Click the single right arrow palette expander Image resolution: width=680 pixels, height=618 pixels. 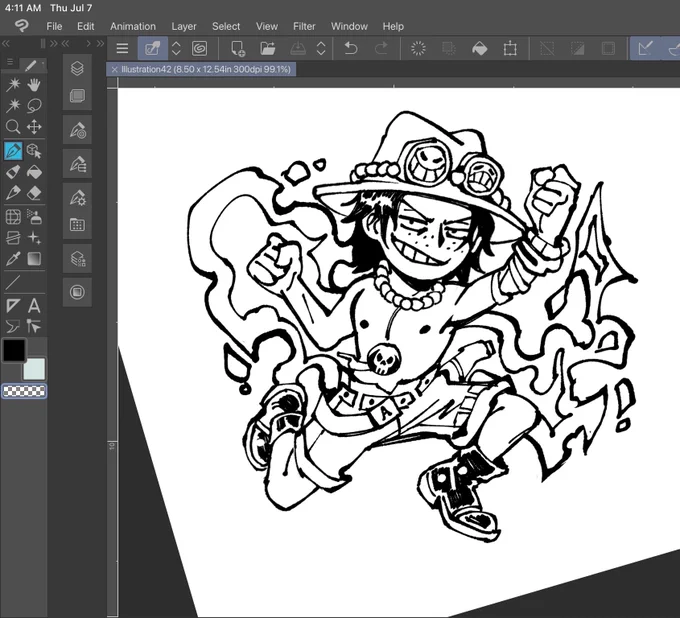click(x=88, y=43)
